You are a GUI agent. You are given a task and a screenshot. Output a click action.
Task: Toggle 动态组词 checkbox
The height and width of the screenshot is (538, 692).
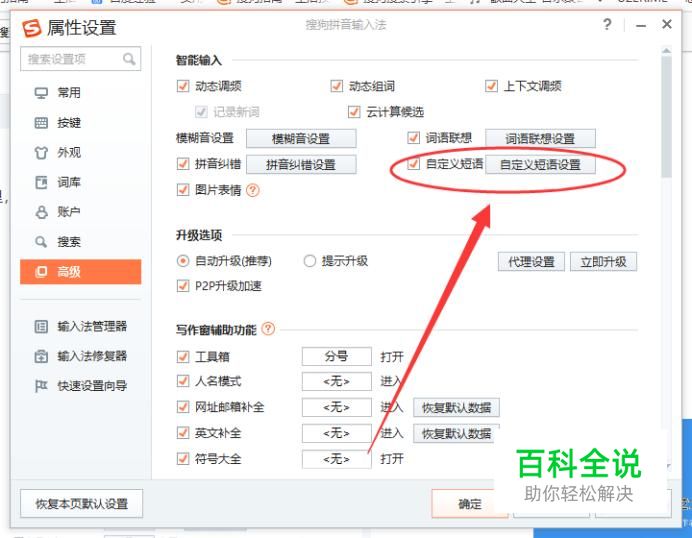coord(336,86)
